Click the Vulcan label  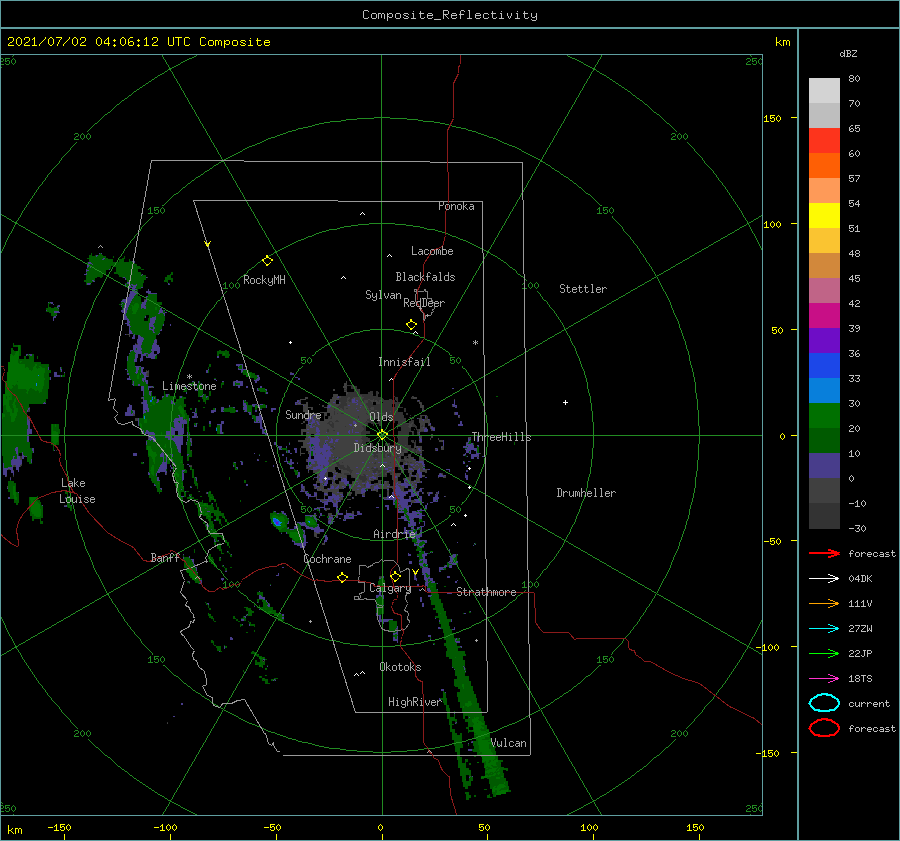click(x=509, y=743)
